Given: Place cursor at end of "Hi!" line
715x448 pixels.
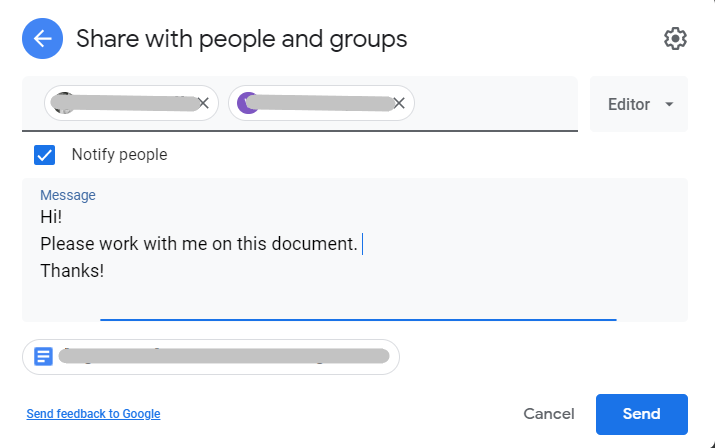Looking at the screenshot, I should click(x=64, y=217).
